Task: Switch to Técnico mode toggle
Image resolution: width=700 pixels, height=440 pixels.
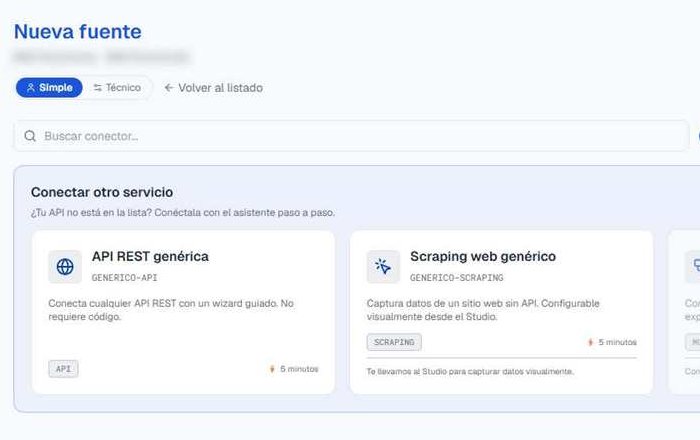Action: coord(117,87)
